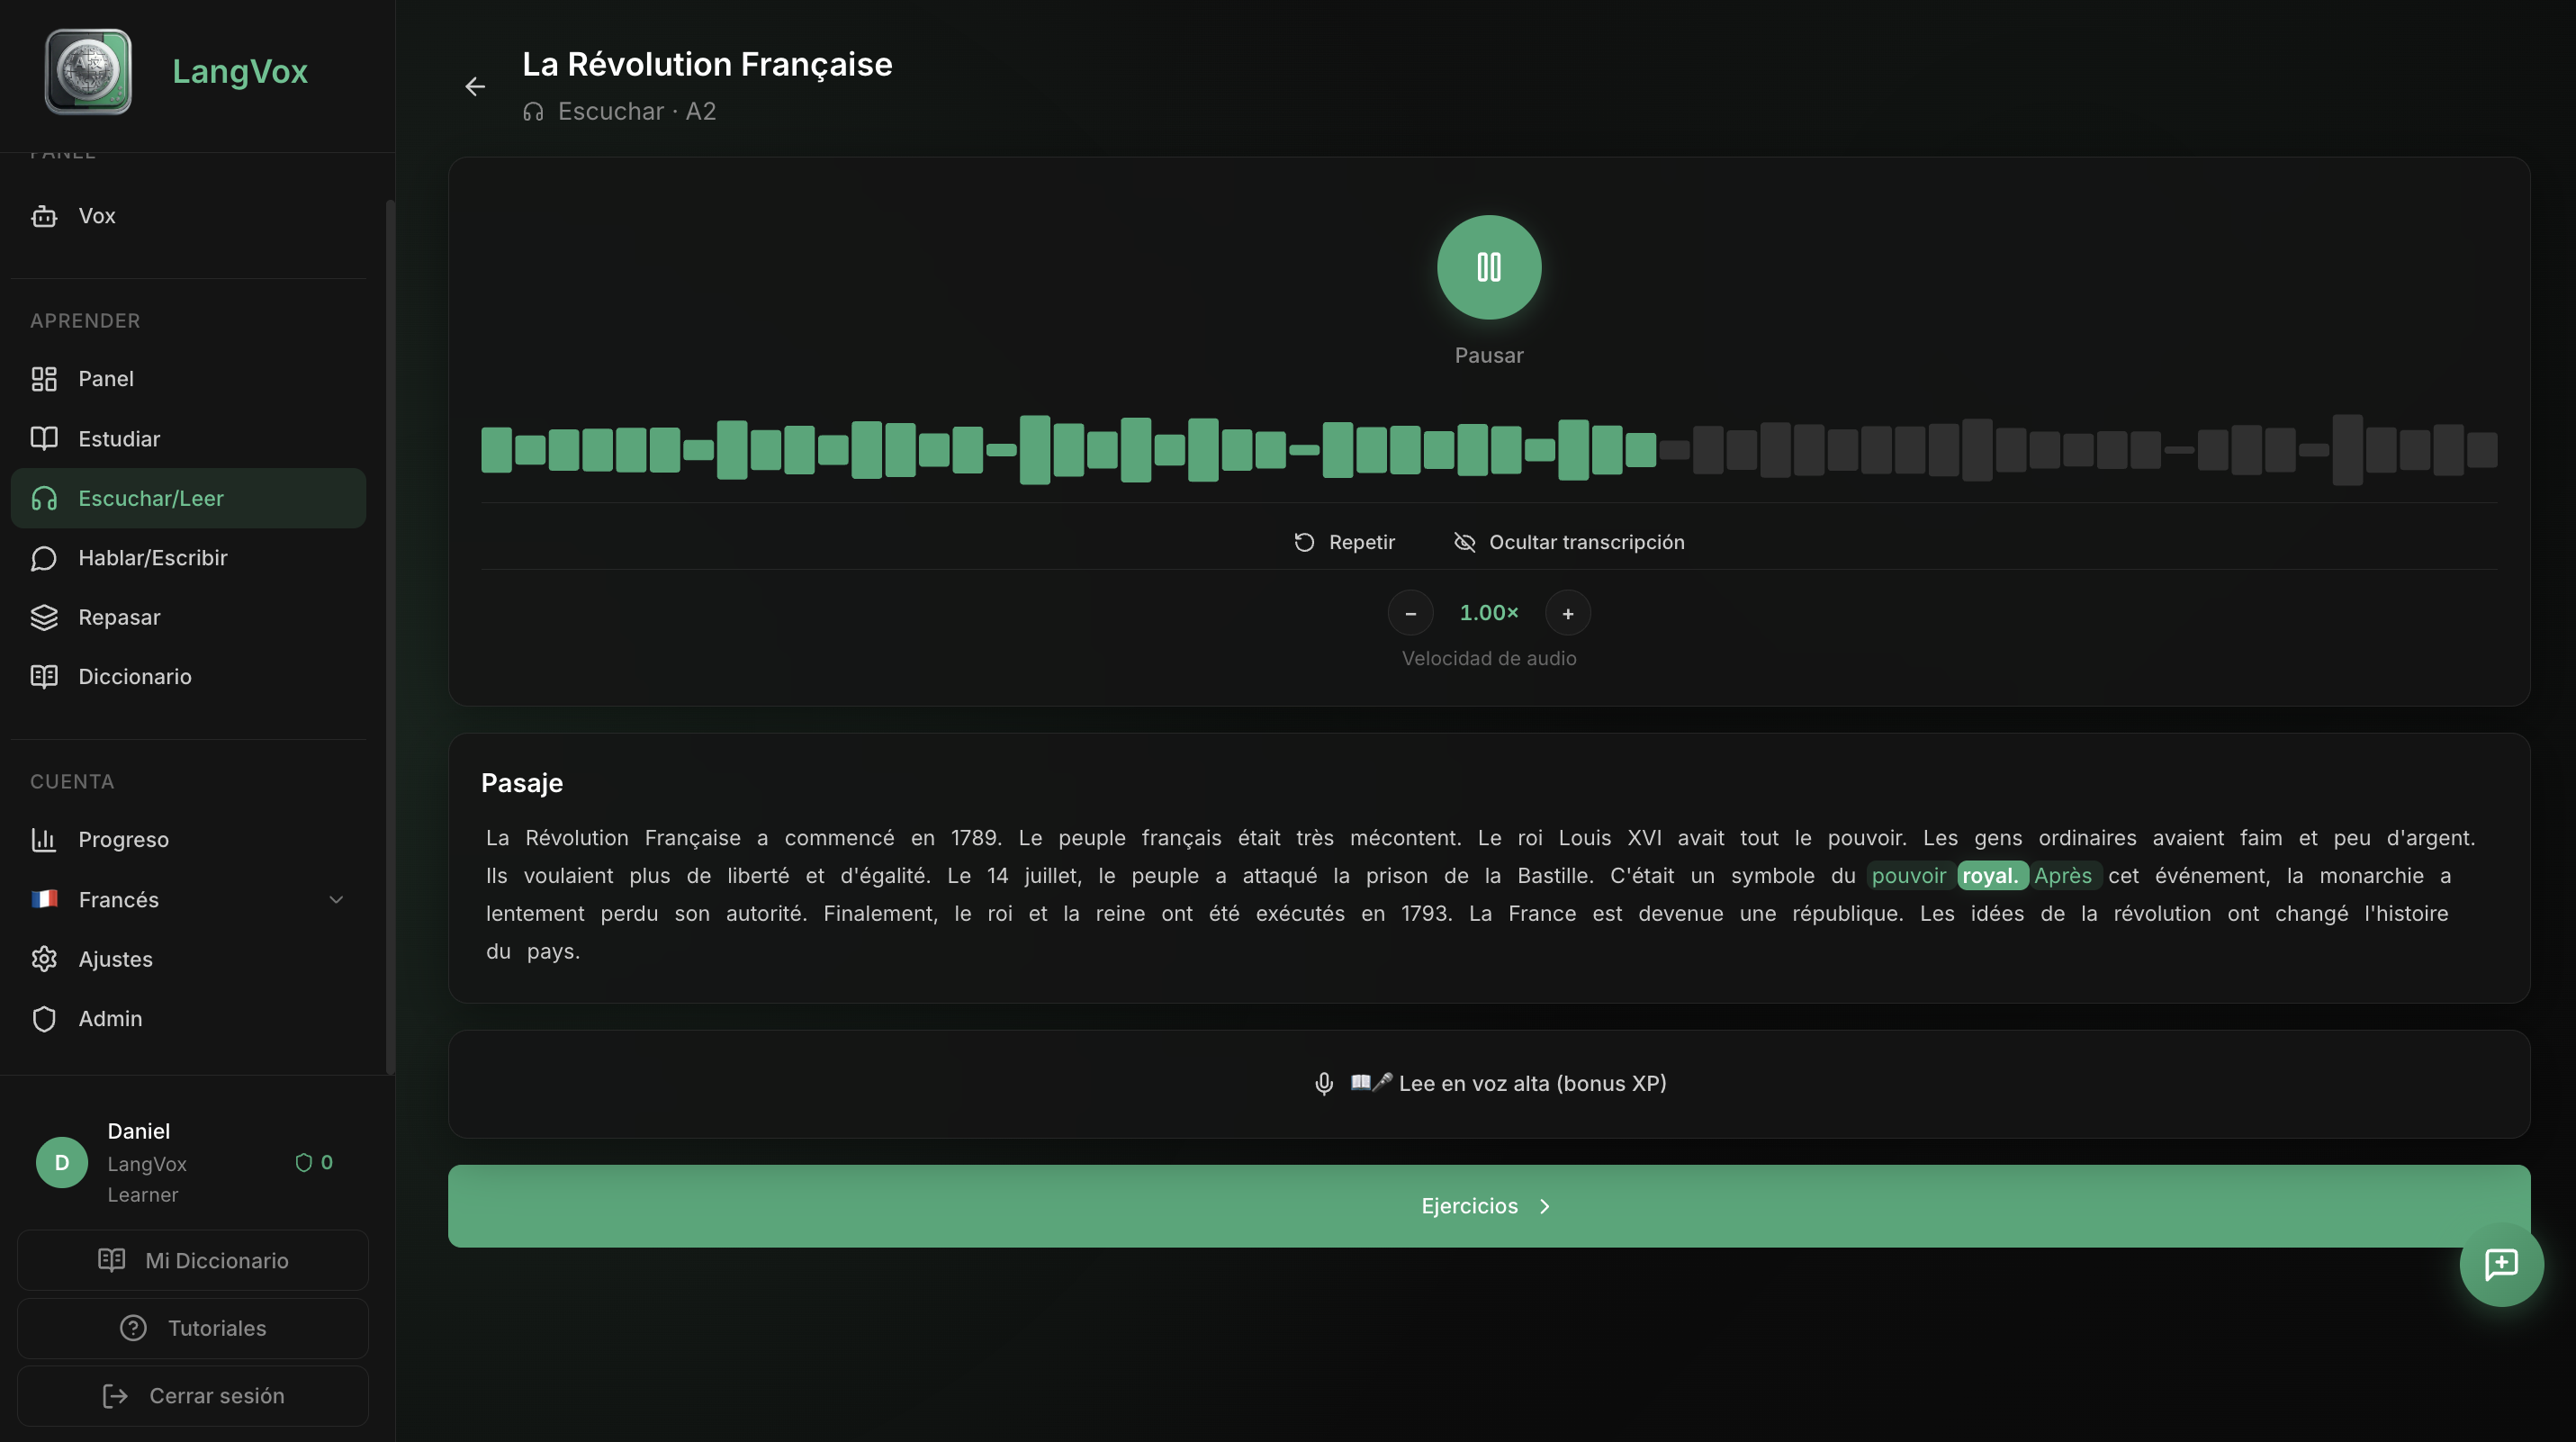
Task: Click the French flag icon
Action: pyautogui.click(x=44, y=899)
